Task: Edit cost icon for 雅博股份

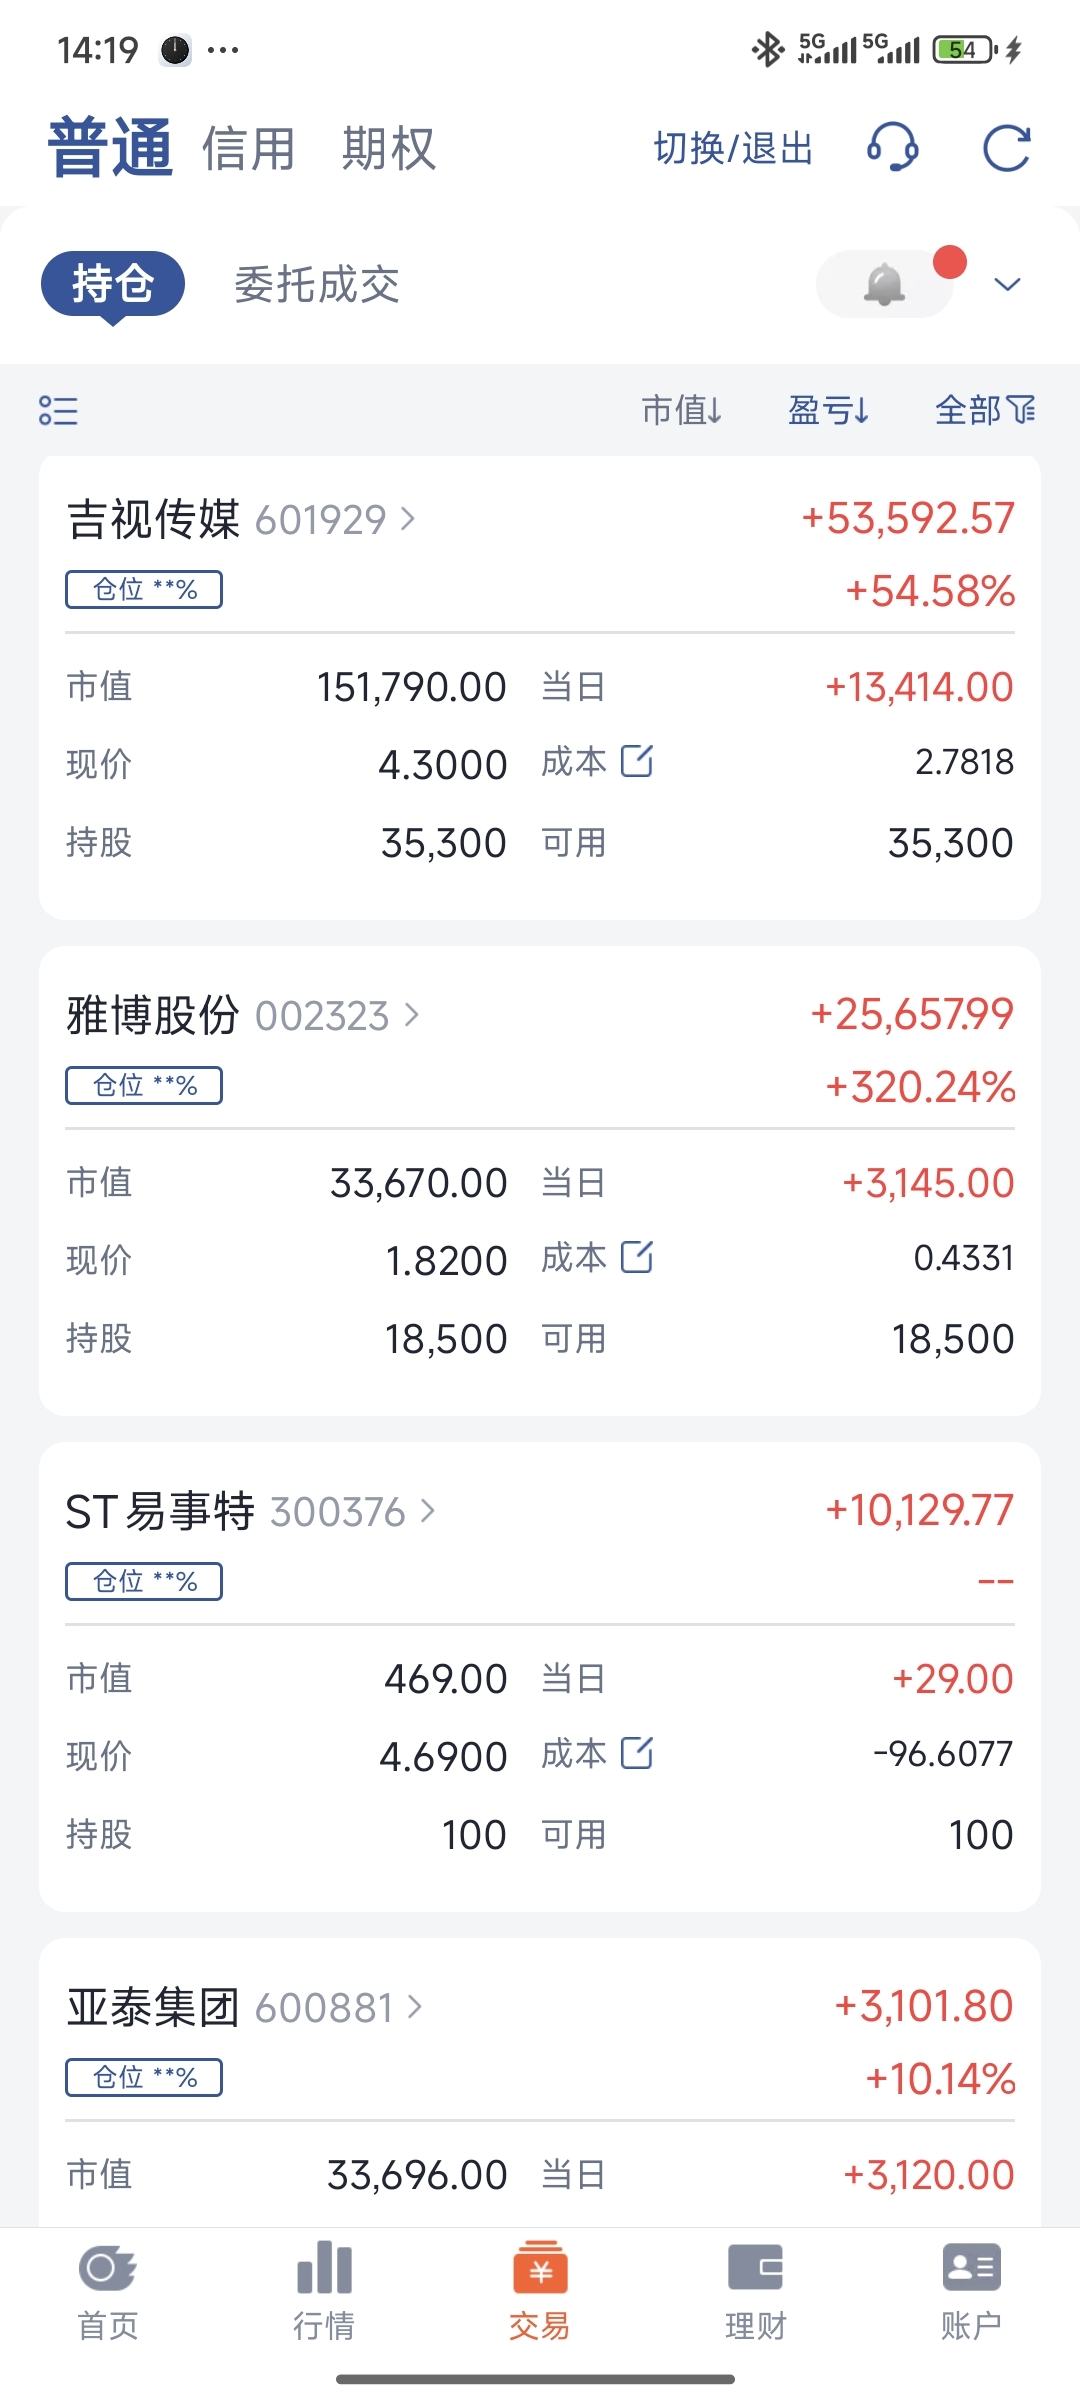Action: 637,1257
